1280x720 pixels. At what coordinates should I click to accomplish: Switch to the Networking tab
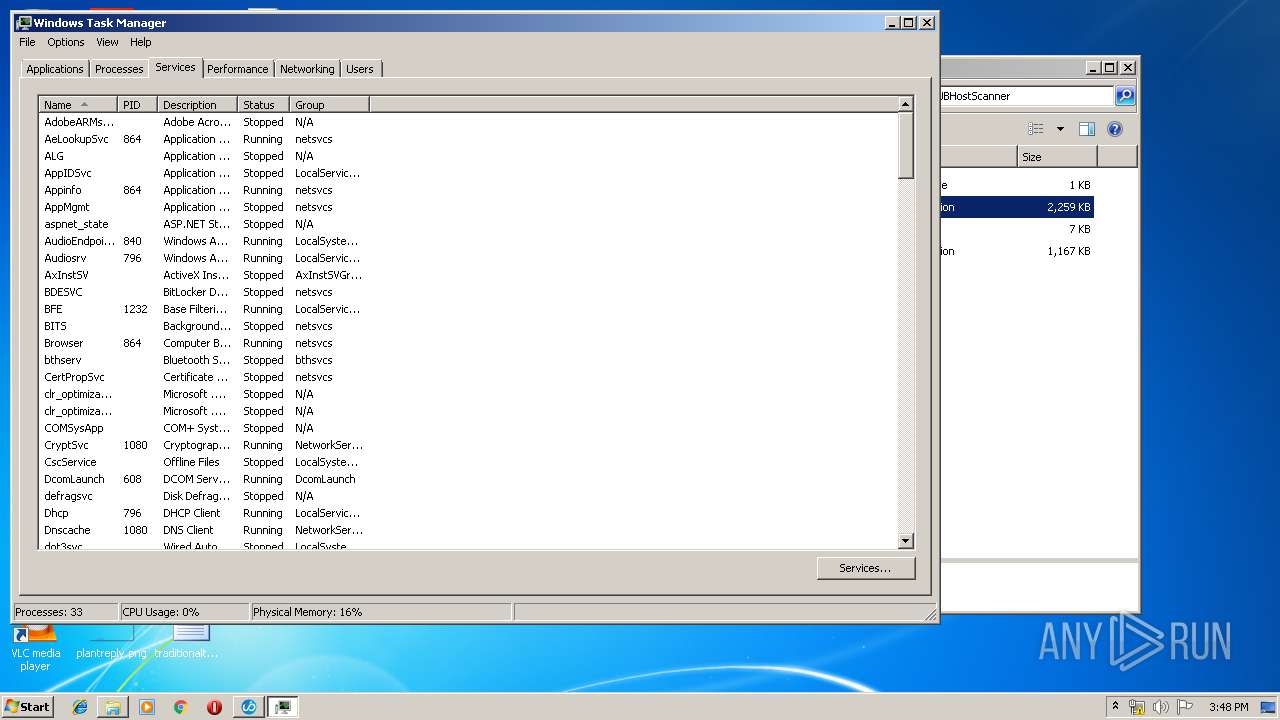coord(307,69)
